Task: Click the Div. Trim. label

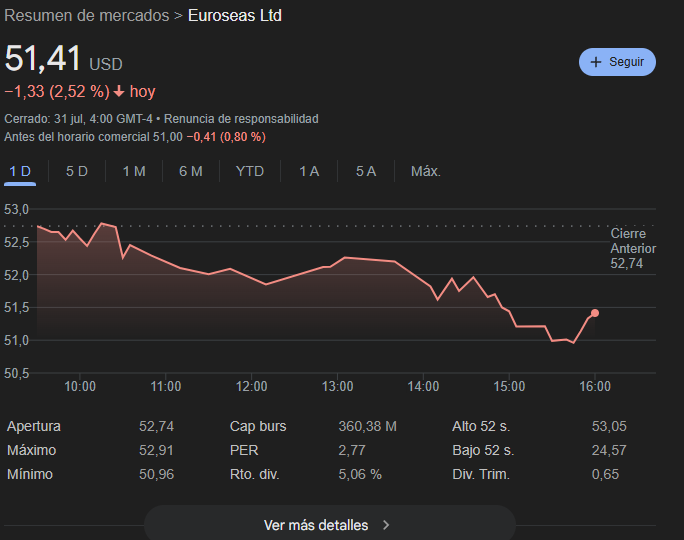Action: coord(481,474)
